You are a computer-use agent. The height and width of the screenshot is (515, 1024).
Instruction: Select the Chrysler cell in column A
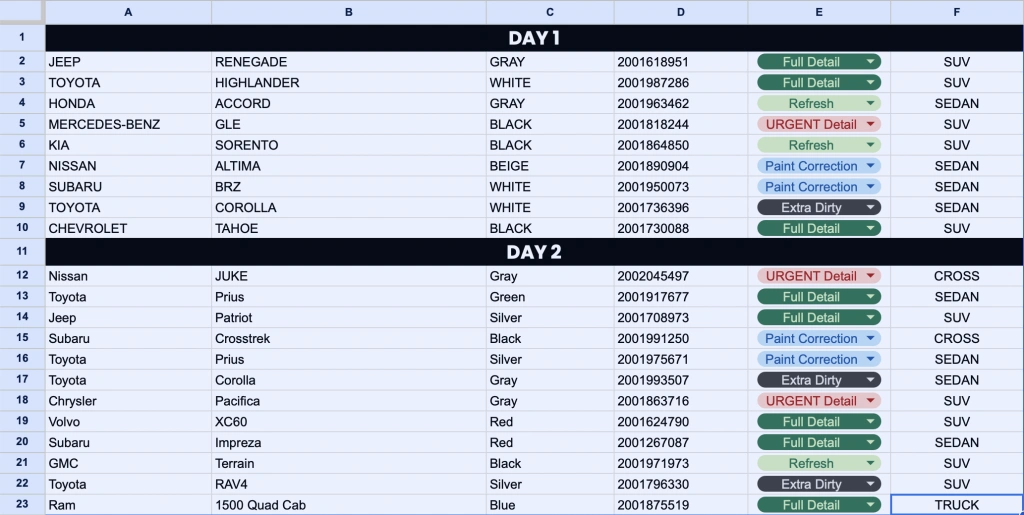[x=128, y=401]
